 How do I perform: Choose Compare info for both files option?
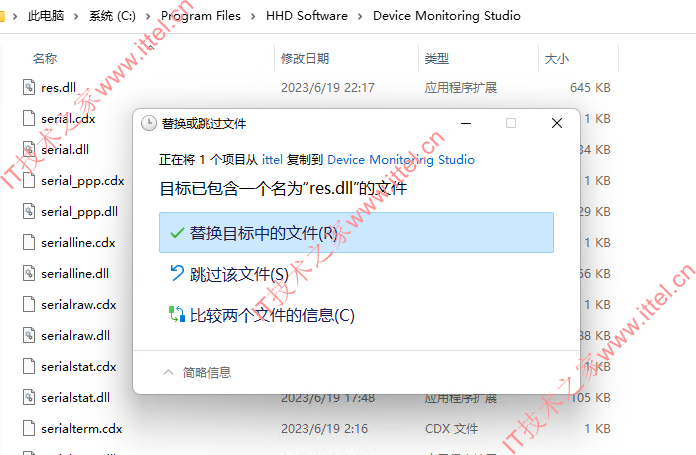356,315
